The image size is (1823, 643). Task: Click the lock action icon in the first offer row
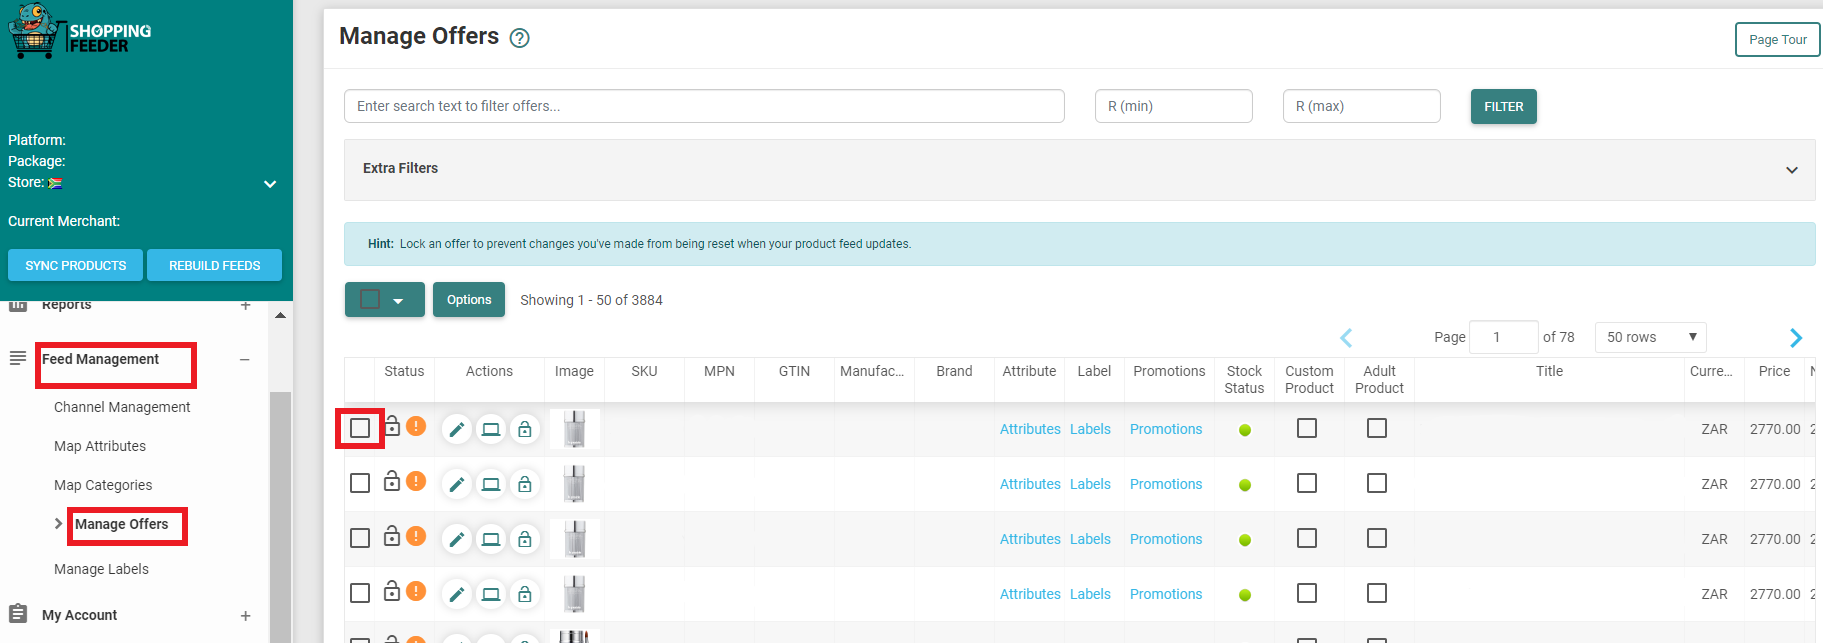point(525,429)
